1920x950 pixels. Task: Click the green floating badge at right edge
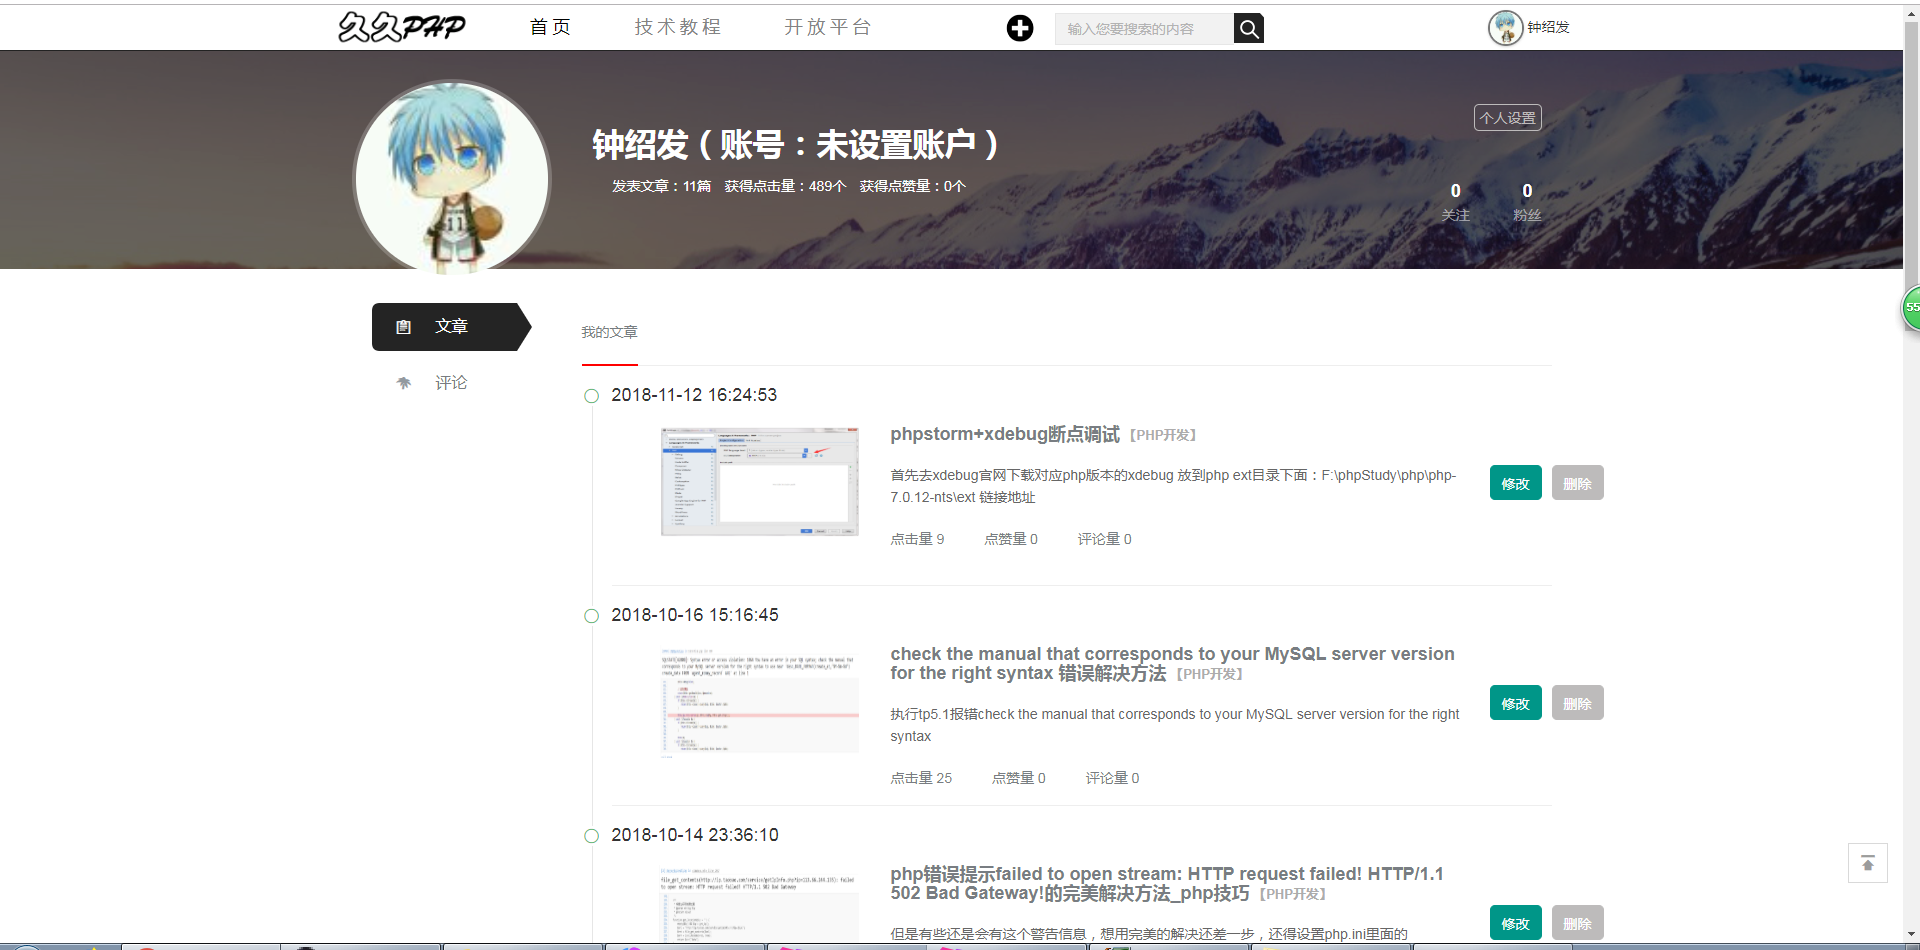point(1910,308)
